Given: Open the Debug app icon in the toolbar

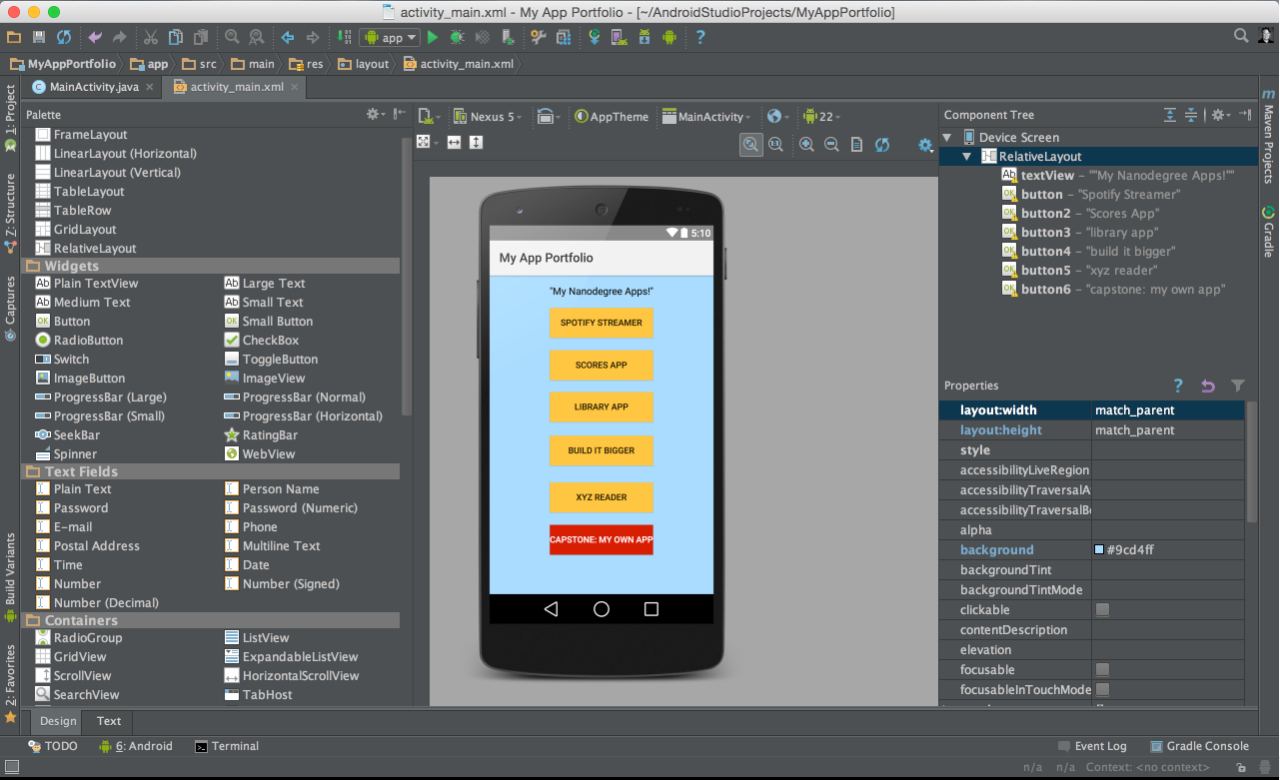Looking at the screenshot, I should pyautogui.click(x=456, y=37).
